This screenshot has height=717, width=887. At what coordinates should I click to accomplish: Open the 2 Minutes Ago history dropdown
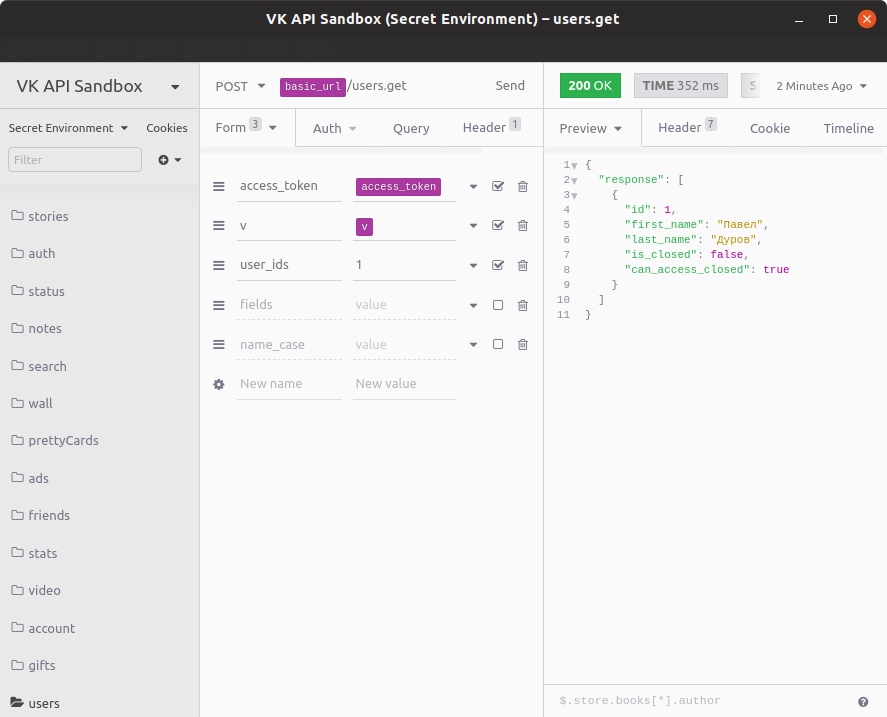tap(821, 86)
